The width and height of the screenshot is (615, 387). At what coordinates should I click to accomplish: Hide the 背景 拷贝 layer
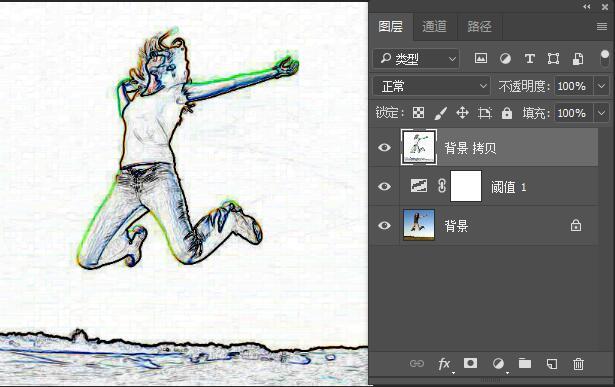(384, 147)
